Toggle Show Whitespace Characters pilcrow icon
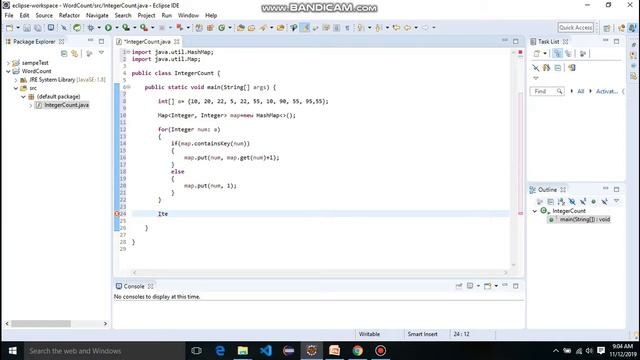 (347, 28)
